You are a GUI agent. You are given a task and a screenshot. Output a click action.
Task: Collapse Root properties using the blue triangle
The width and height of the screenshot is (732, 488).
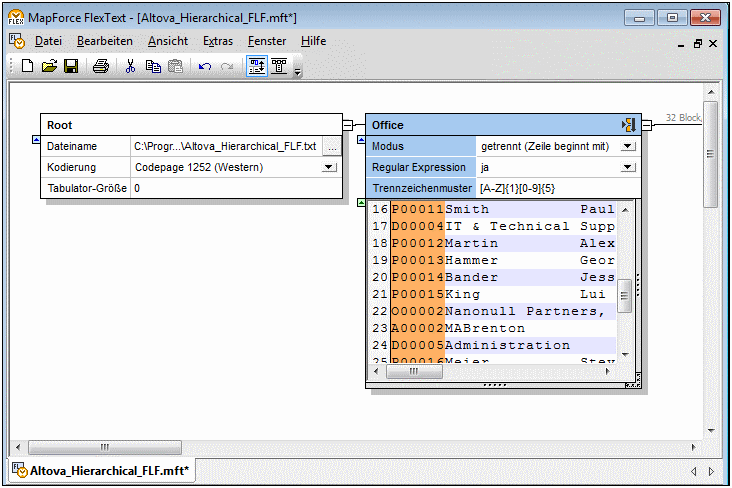pyautogui.click(x=36, y=140)
